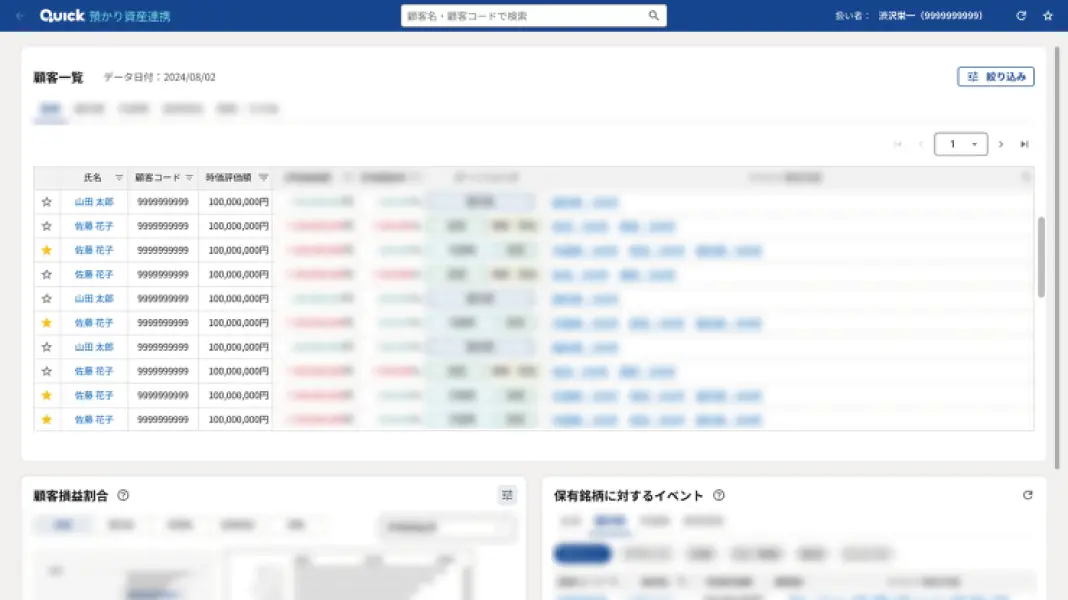This screenshot has width=1068, height=600.
Task: Refresh using the header reload icon near 扱い者
Action: [1021, 16]
